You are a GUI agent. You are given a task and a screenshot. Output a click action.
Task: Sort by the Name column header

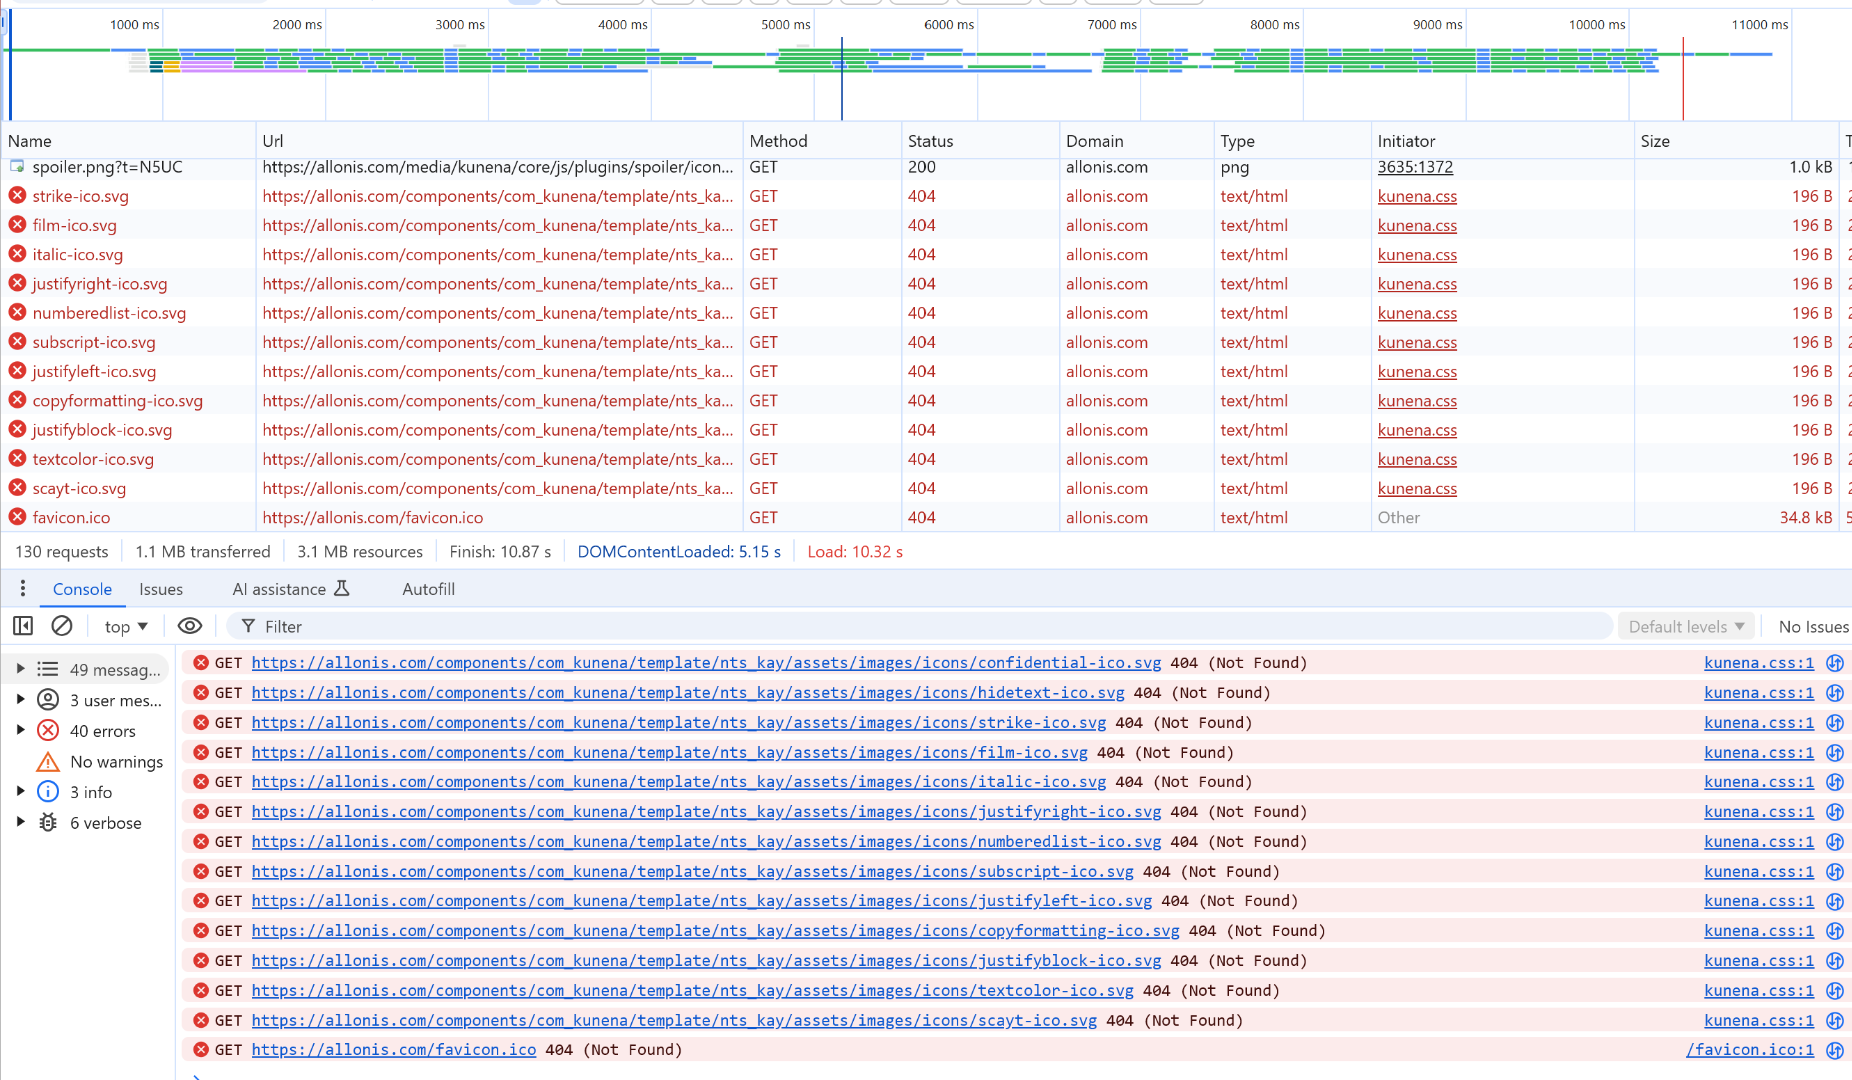pos(129,141)
